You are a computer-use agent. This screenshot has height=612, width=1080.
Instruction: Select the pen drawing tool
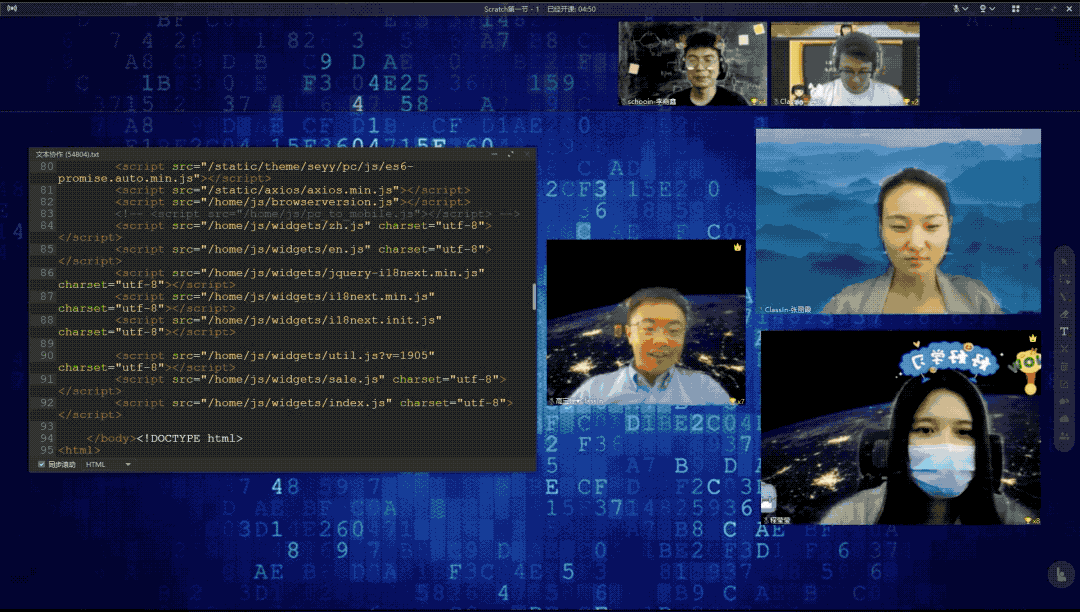coord(1064,297)
